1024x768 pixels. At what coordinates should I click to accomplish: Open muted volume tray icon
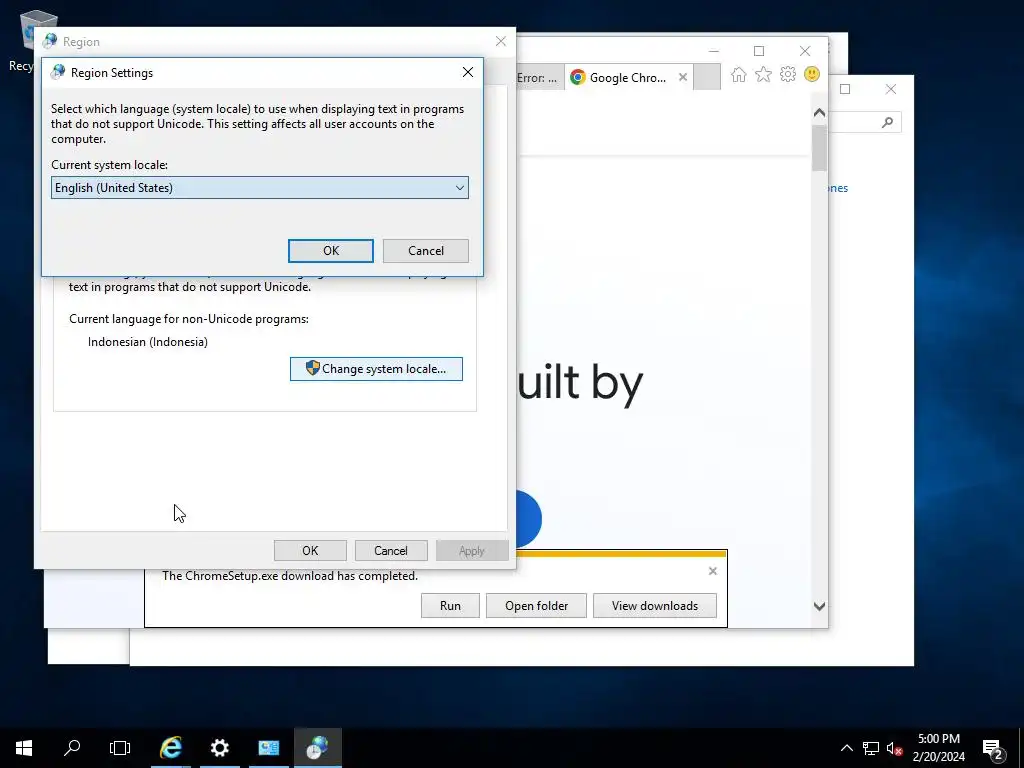[895, 748]
